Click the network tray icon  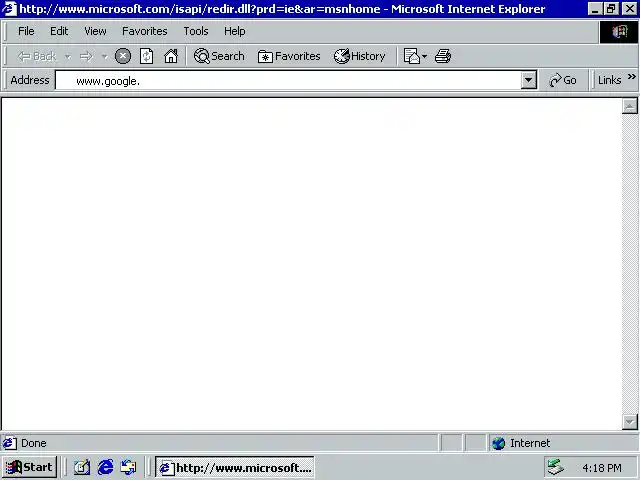click(x=556, y=467)
